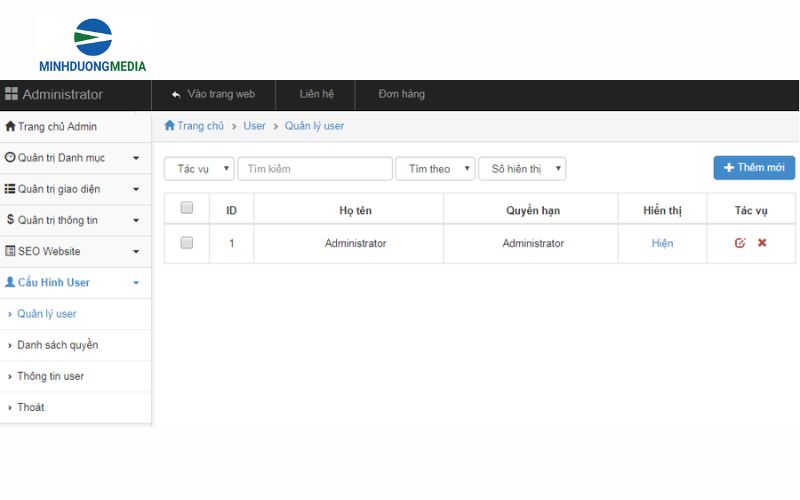Expand the Quản trị Danh mục sidebar menu

coord(75,158)
